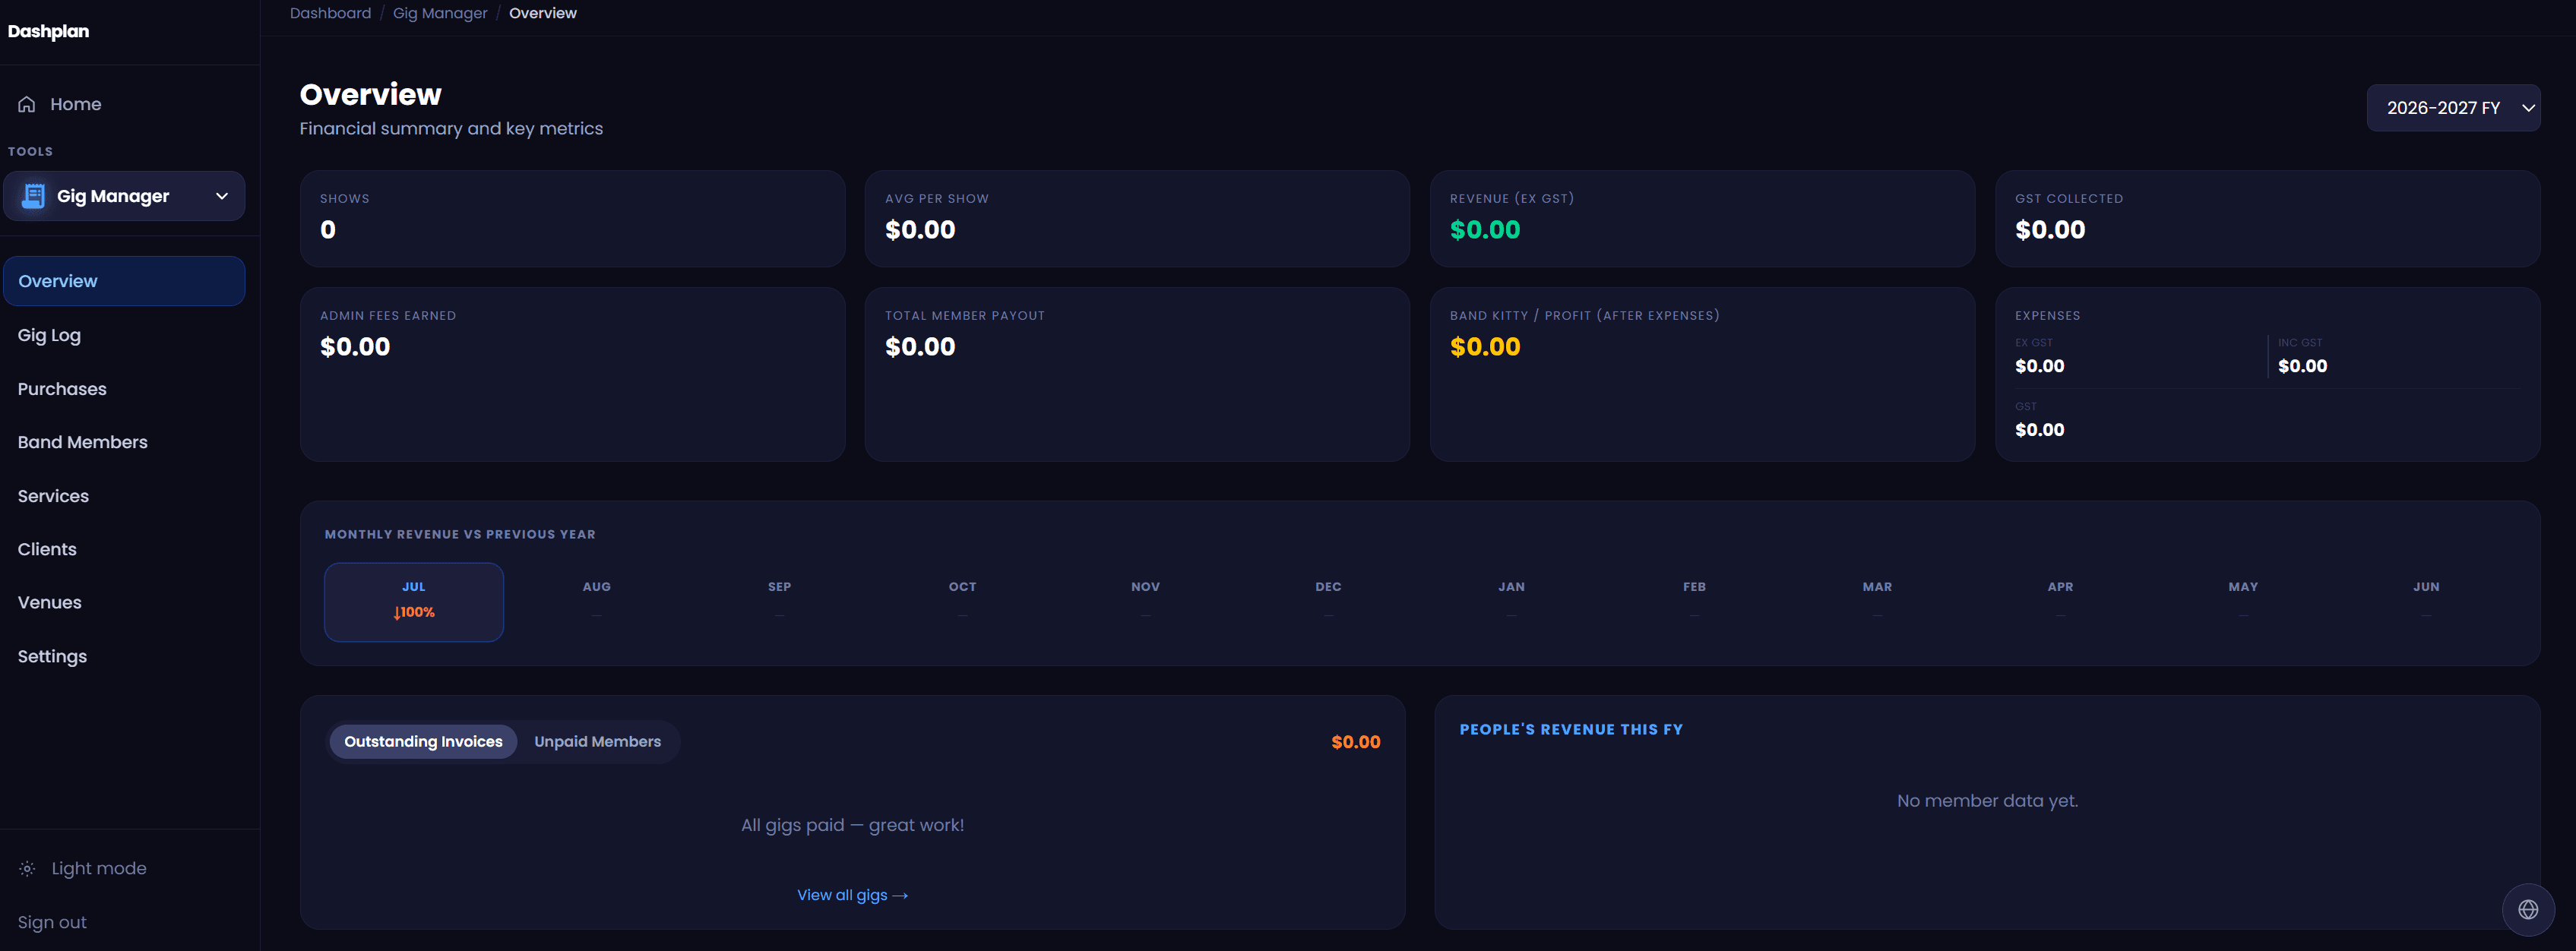This screenshot has height=951, width=2576.
Task: Expand the Gig Manager tool chevron
Action: point(222,196)
